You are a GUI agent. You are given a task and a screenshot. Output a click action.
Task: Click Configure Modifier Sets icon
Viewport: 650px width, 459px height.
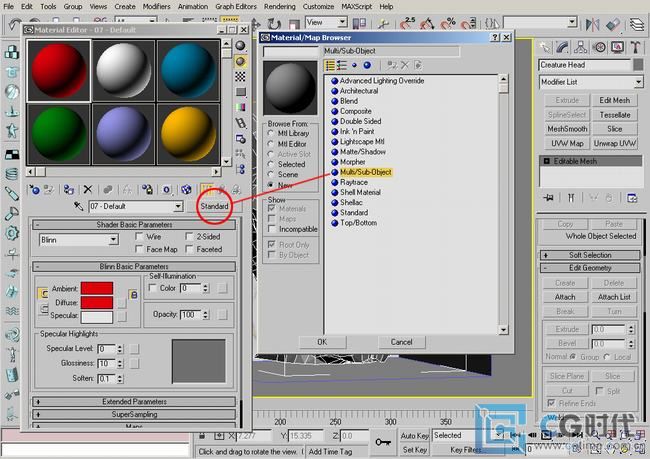coord(632,198)
